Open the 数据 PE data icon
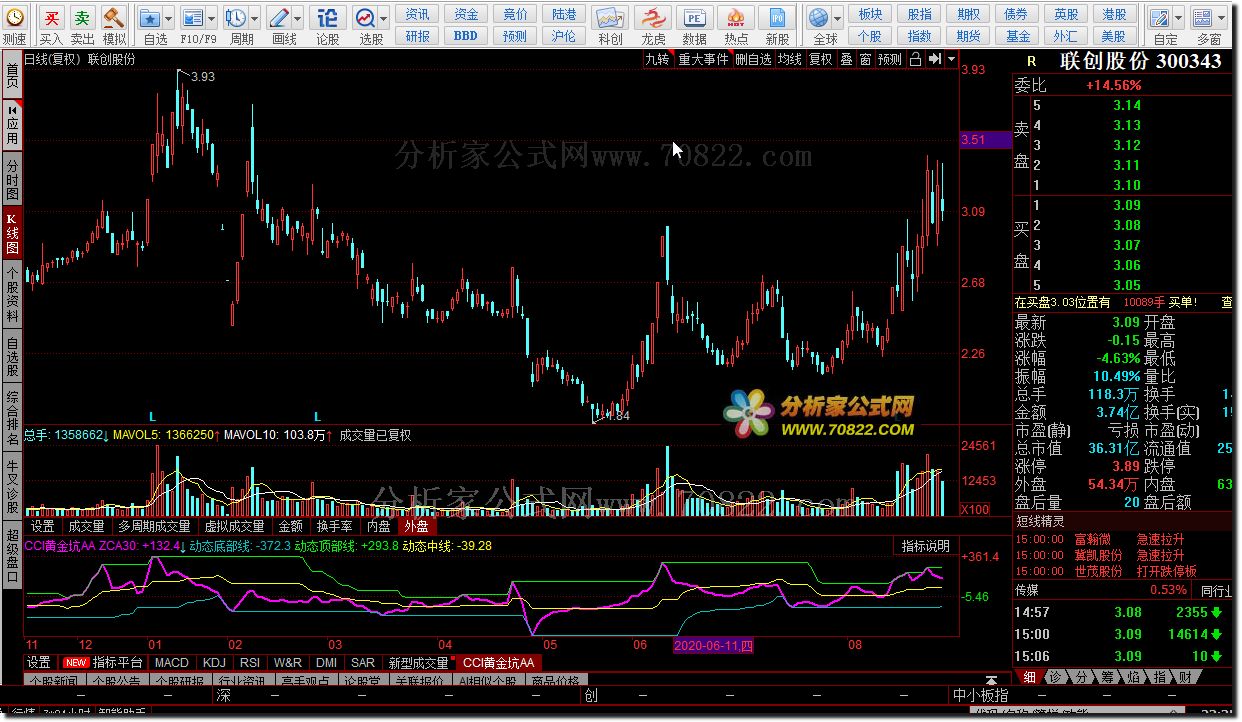Viewport: 1242px width, 722px height. point(694,18)
